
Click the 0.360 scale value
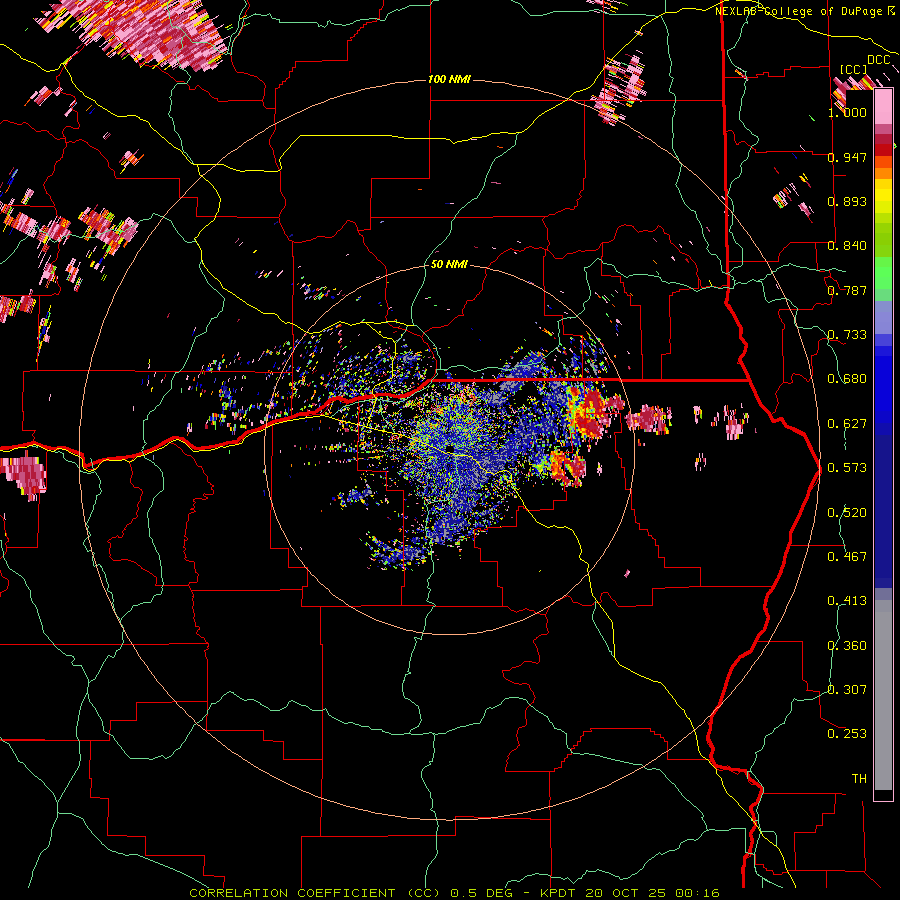click(847, 646)
